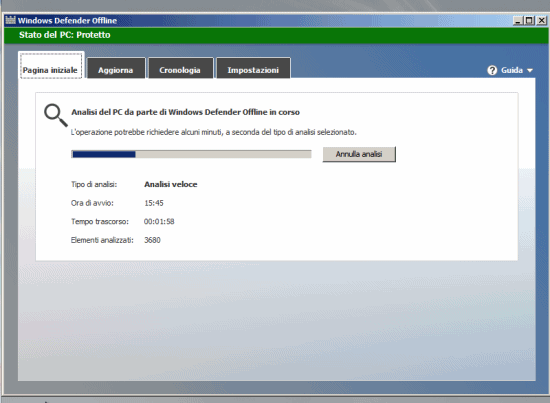This screenshot has width=550, height=403.
Task: Maximize the Windows Defender Offline window
Action: coord(529,21)
